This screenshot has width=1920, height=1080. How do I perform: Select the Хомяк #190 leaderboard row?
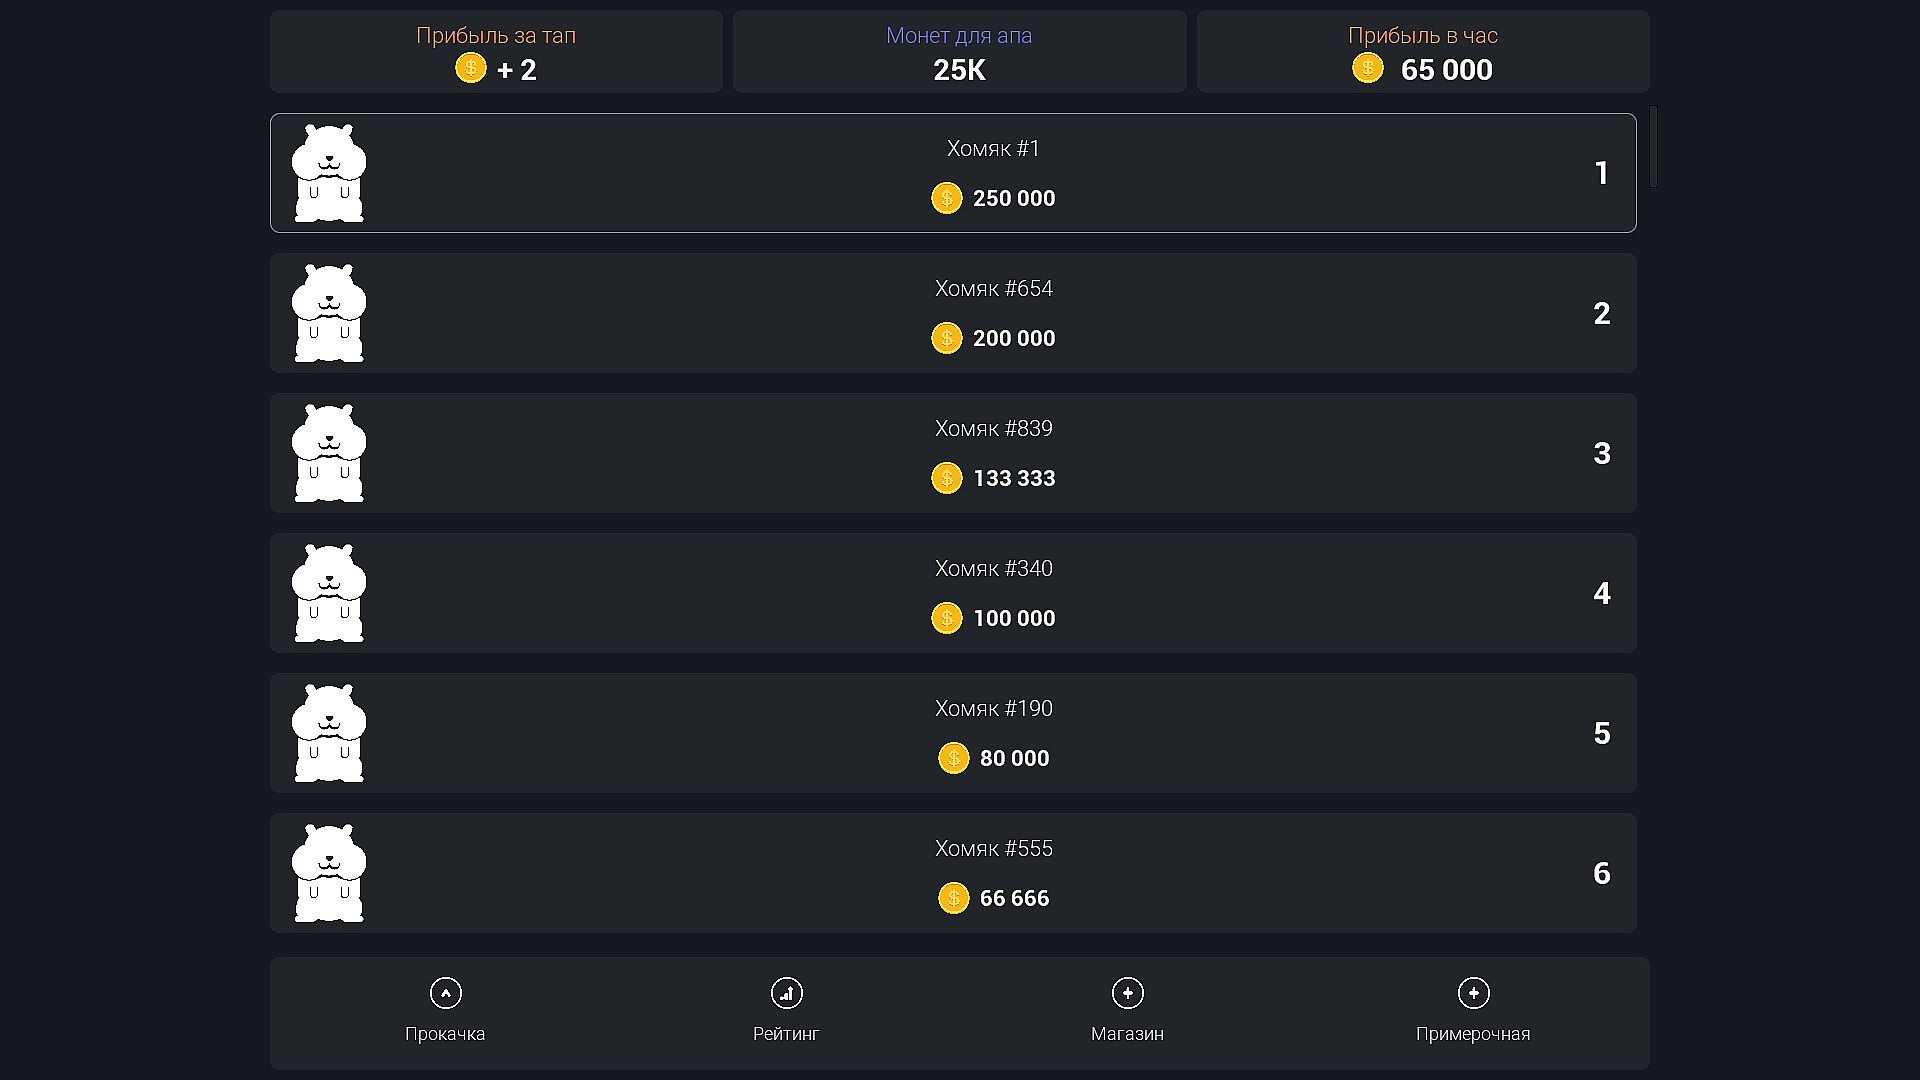point(953,733)
